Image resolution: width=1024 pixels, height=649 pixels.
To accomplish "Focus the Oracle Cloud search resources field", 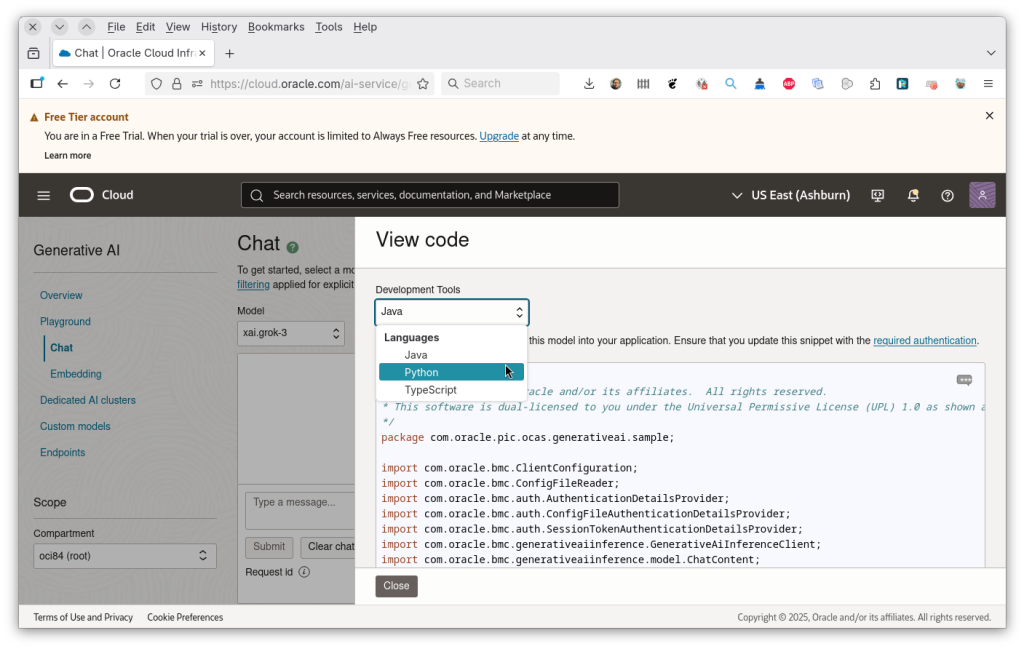I will pos(430,195).
